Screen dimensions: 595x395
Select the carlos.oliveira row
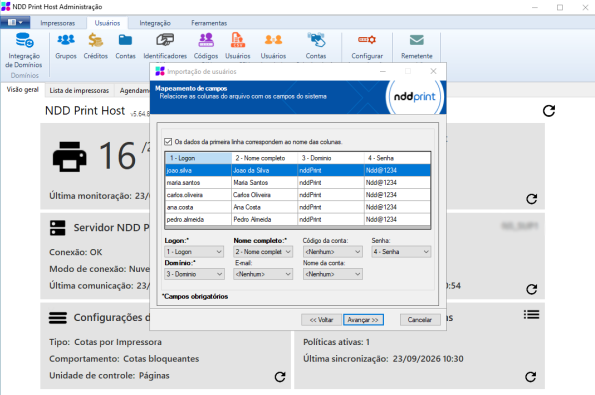(x=298, y=195)
